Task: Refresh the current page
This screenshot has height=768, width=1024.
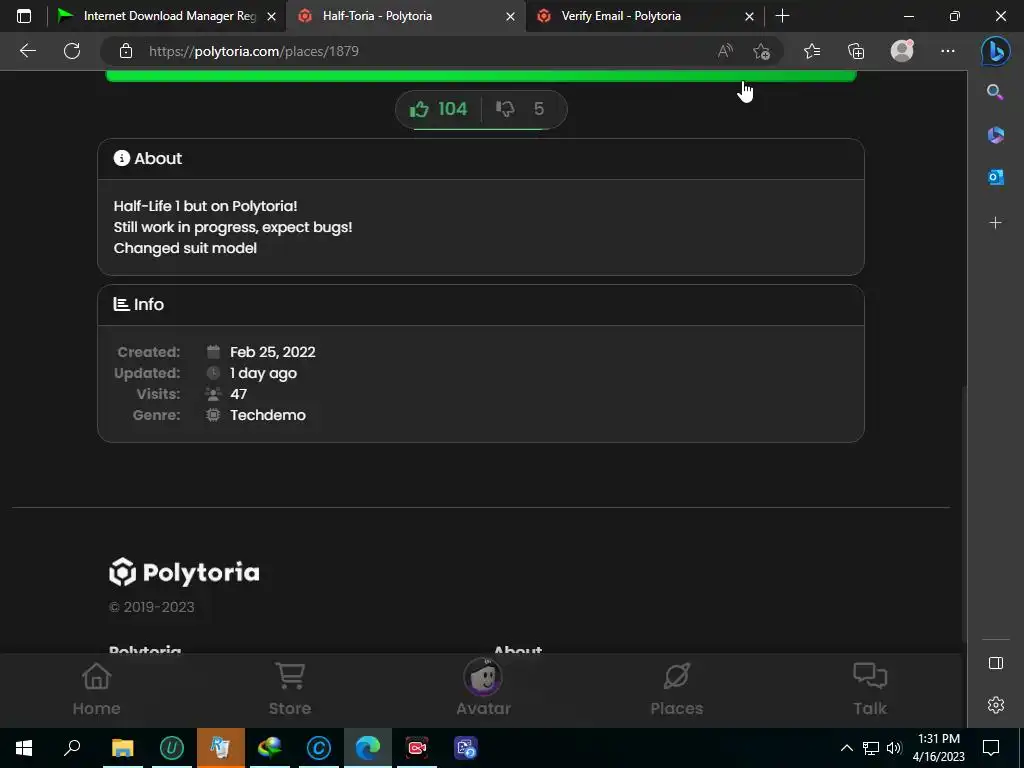Action: click(x=72, y=51)
